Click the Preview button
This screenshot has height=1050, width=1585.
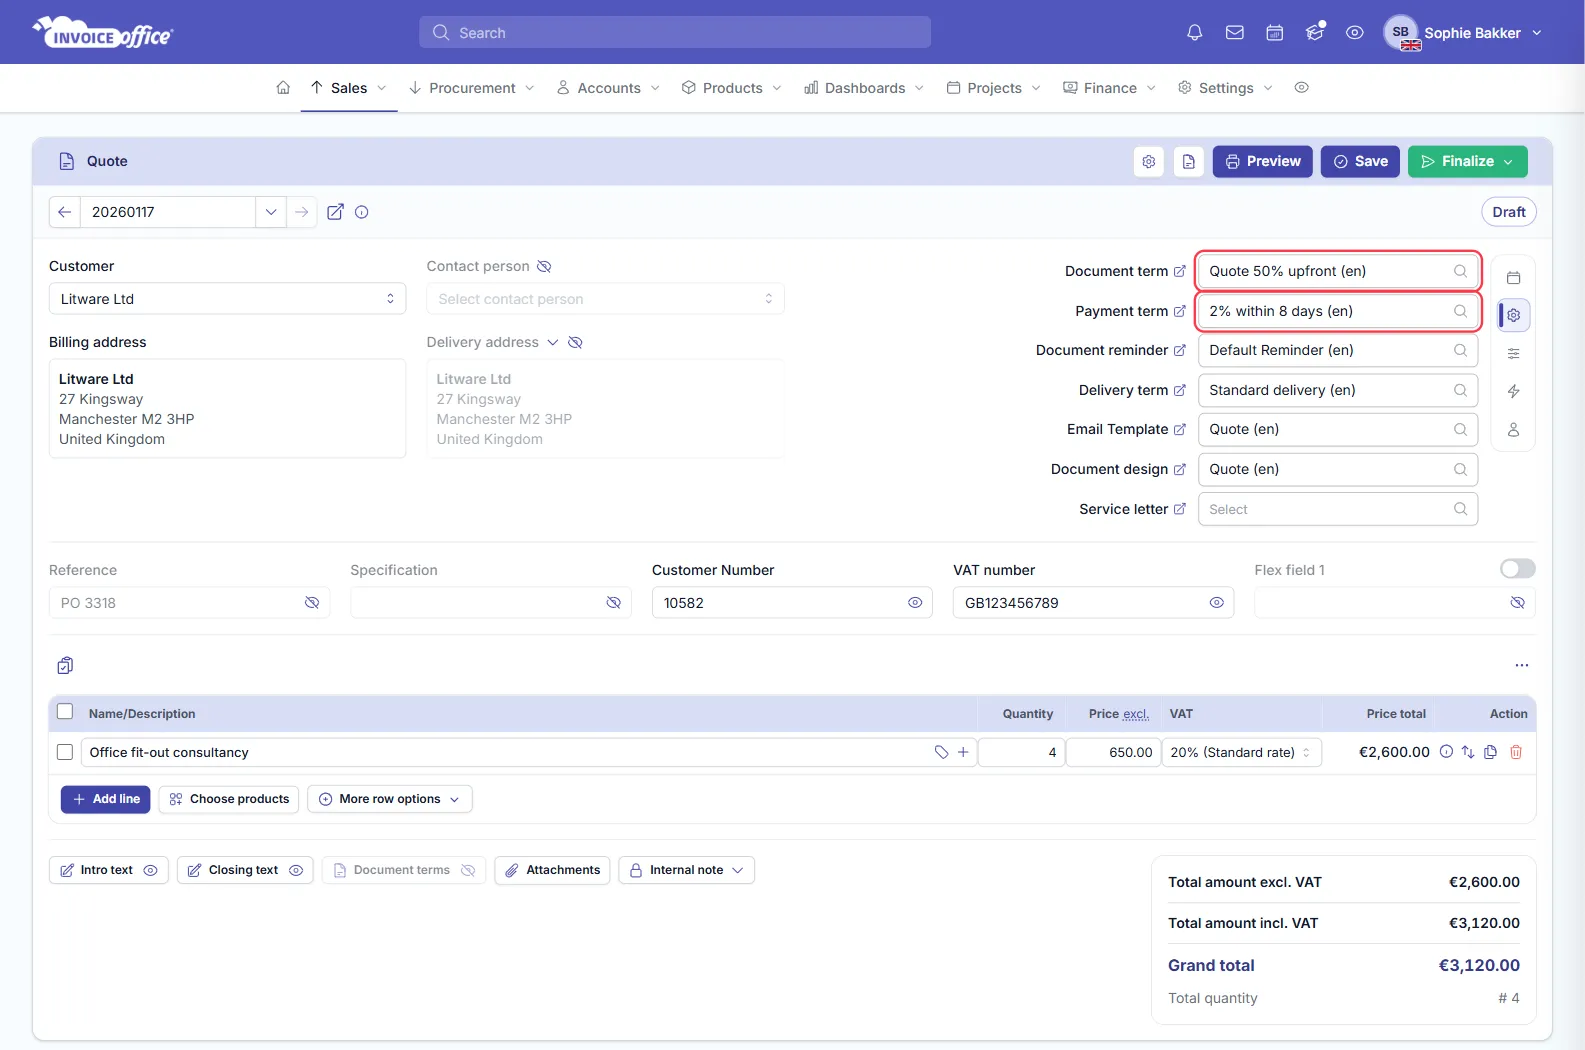click(x=1263, y=162)
